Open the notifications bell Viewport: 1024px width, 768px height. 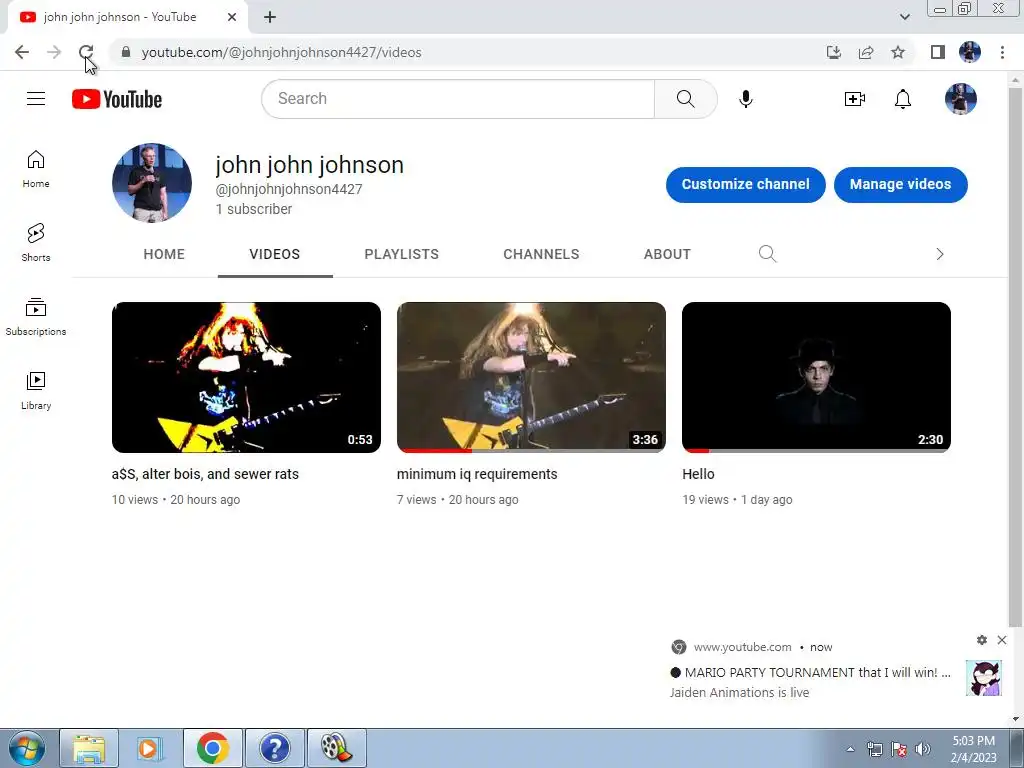(903, 99)
